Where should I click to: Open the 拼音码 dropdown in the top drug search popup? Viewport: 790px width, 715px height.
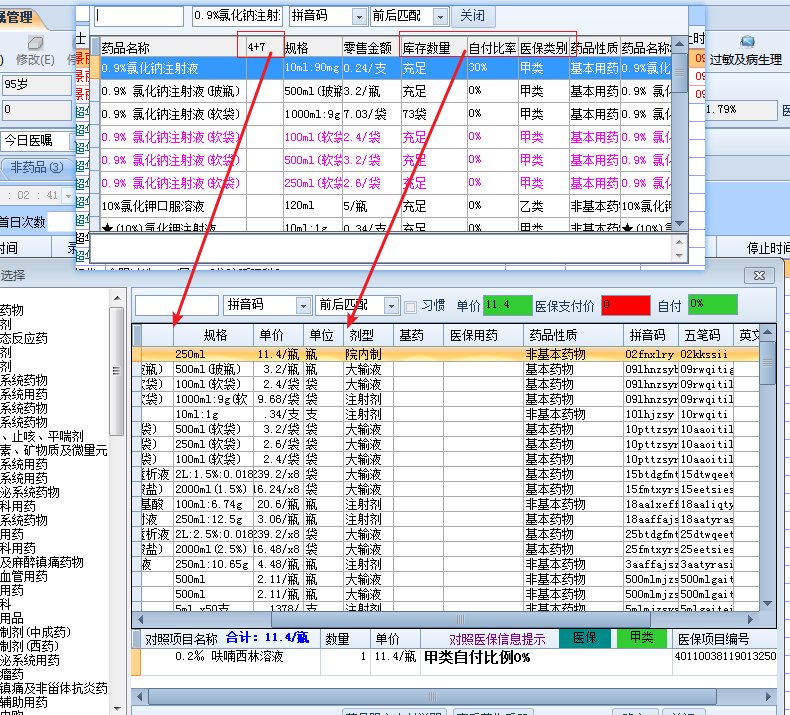click(359, 17)
